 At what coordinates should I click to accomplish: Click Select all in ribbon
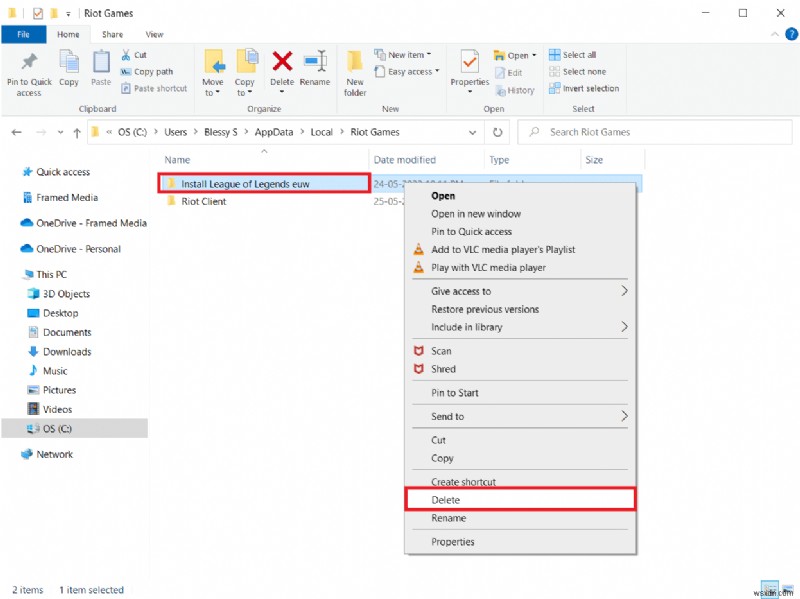572,55
